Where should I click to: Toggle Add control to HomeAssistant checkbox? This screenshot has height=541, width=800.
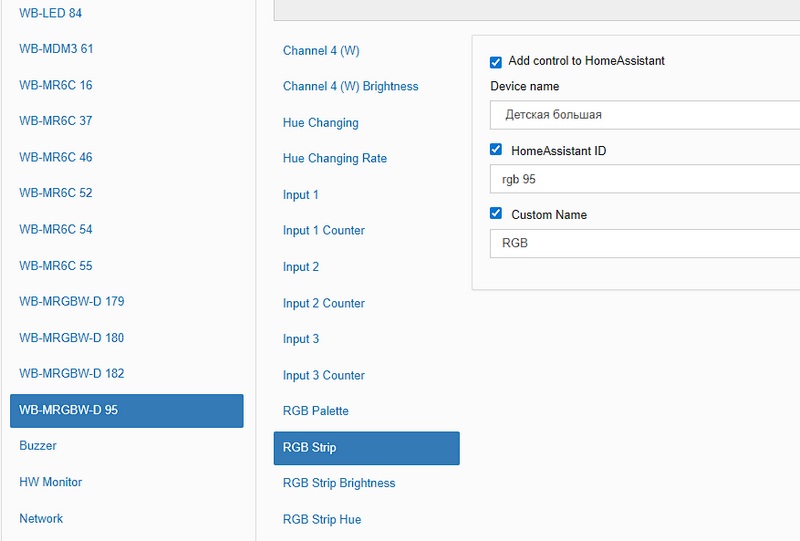click(x=496, y=62)
